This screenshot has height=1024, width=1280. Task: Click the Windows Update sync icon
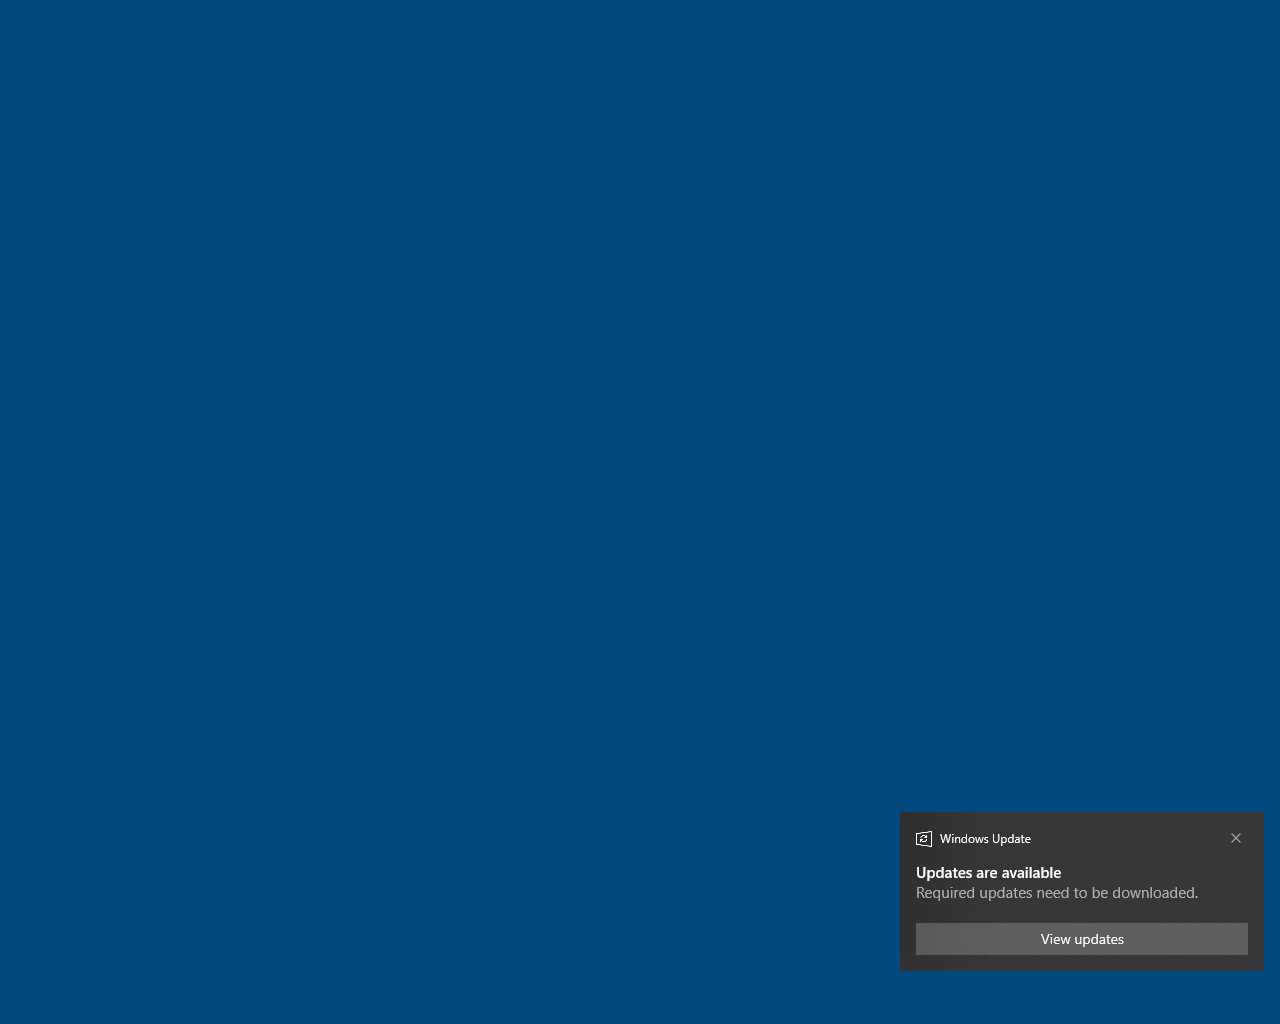click(924, 839)
